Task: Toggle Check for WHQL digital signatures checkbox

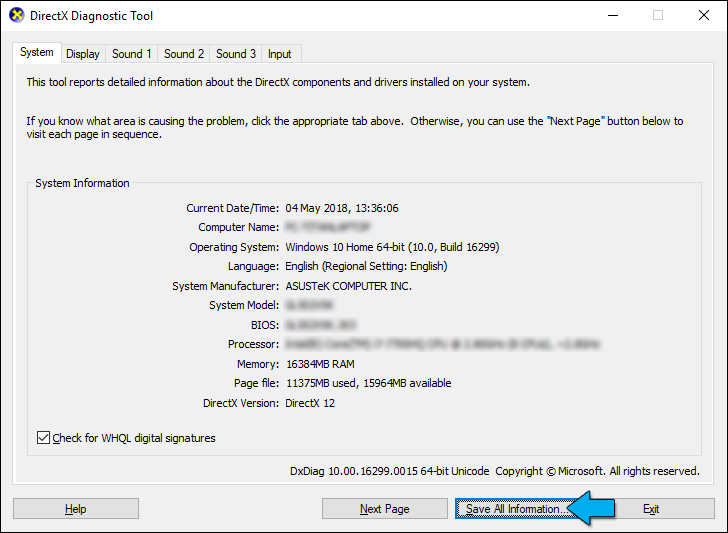Action: point(43,438)
